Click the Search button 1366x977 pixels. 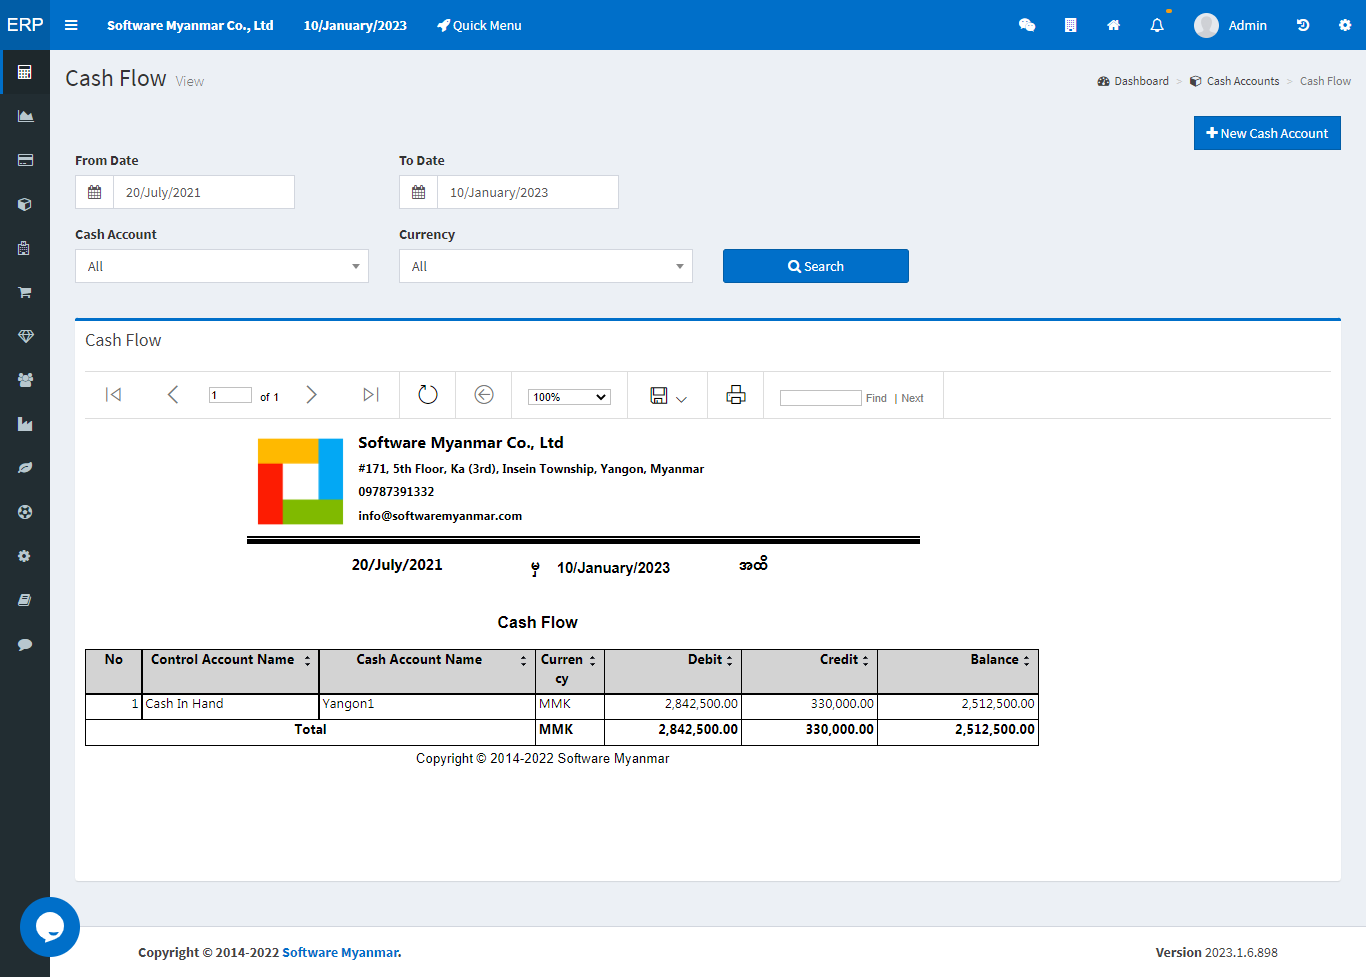coord(816,266)
